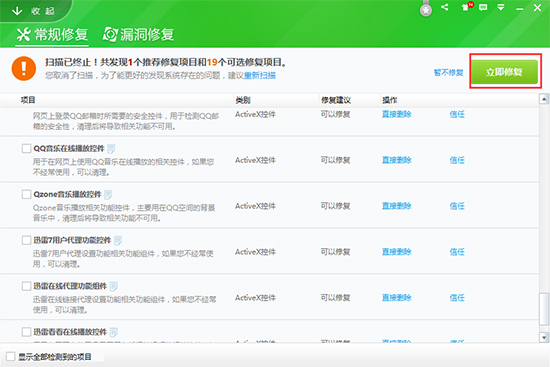Click 信任 for Qzone音乐播放控件
The height and width of the screenshot is (367, 550).
click(x=457, y=206)
